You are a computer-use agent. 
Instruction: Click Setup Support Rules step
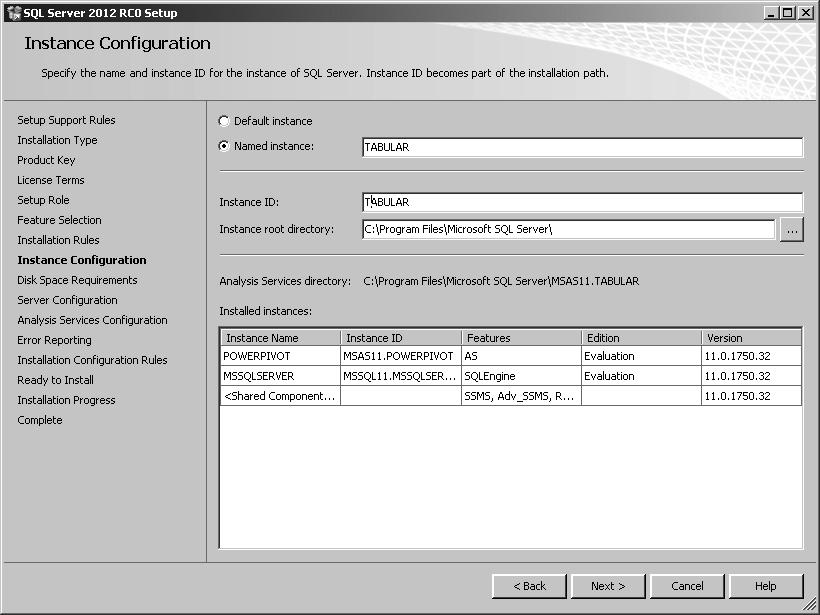click(66, 120)
